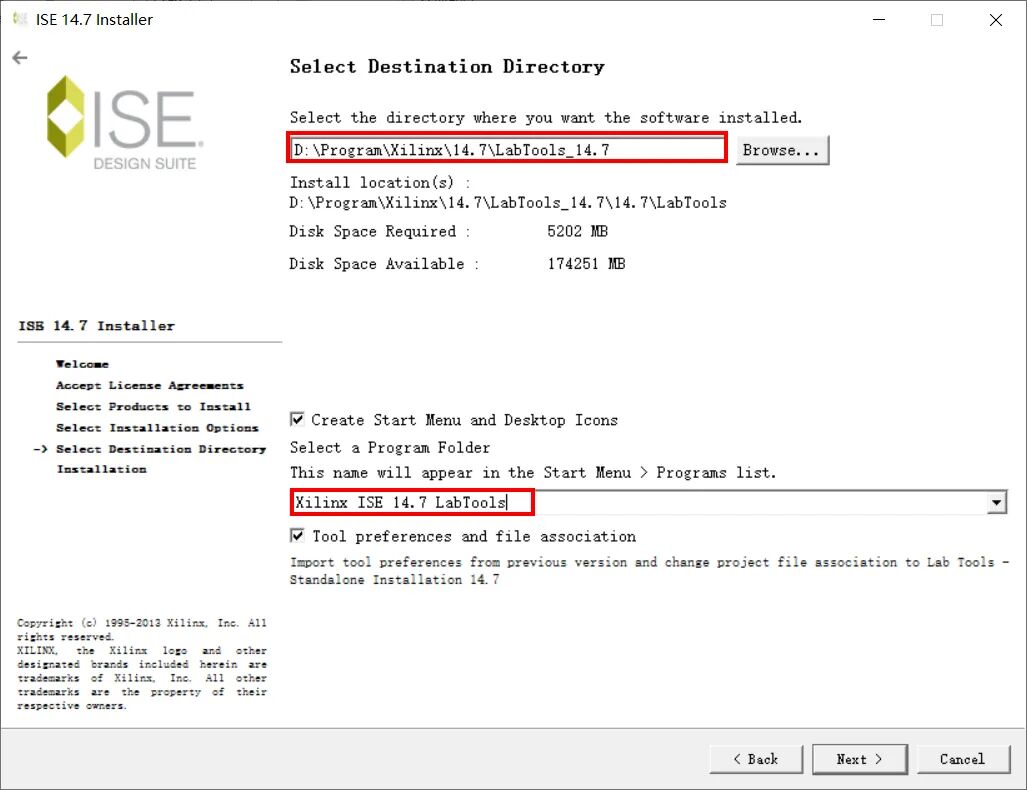Click the Xilinx copyright notice text
Viewport: 1027px width, 790px height.
(x=142, y=664)
